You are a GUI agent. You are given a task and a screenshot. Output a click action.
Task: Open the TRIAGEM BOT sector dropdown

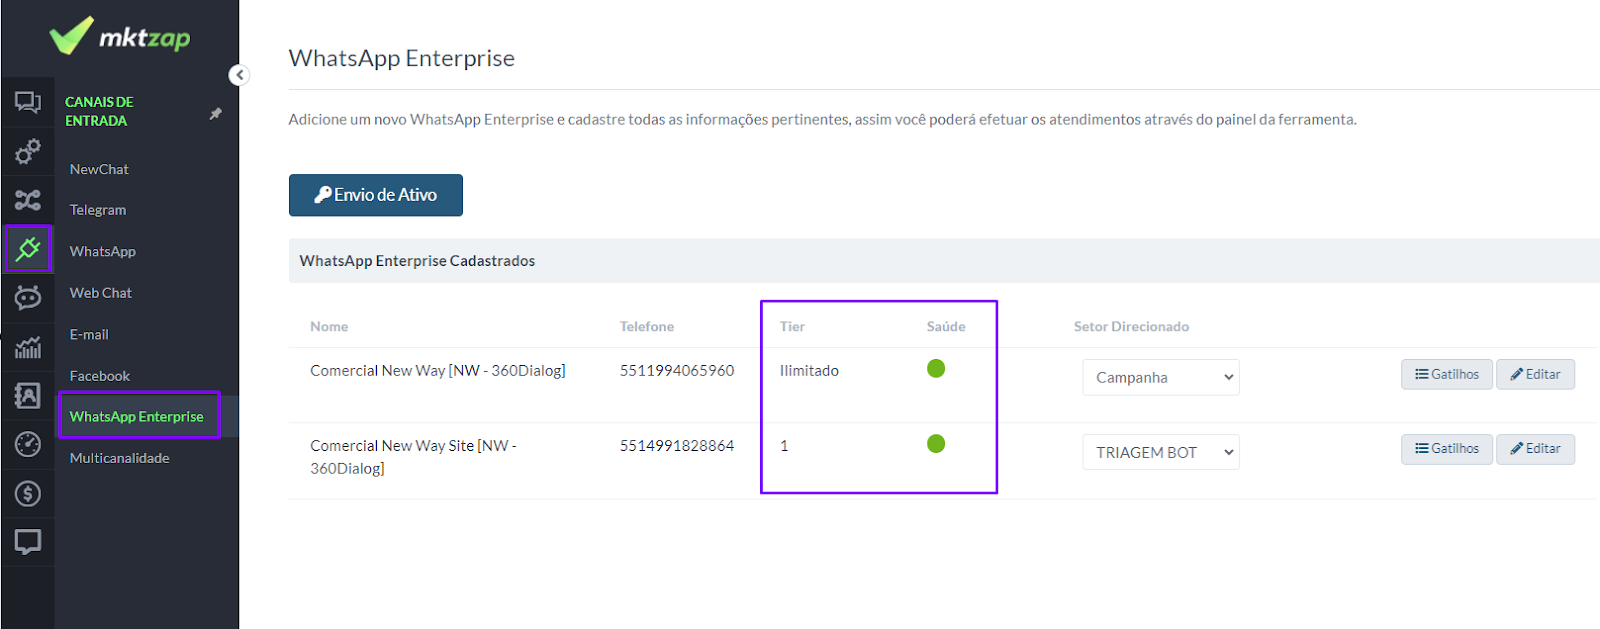click(1161, 452)
